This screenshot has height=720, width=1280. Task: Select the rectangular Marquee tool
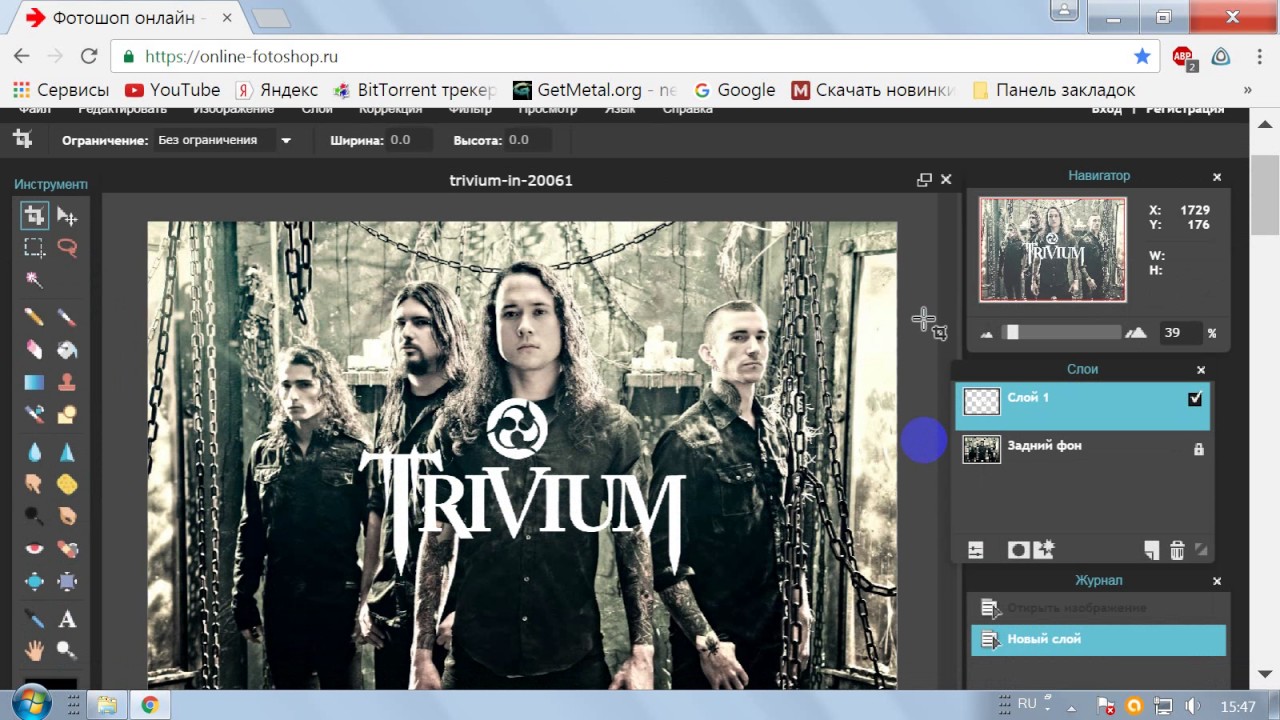[34, 247]
